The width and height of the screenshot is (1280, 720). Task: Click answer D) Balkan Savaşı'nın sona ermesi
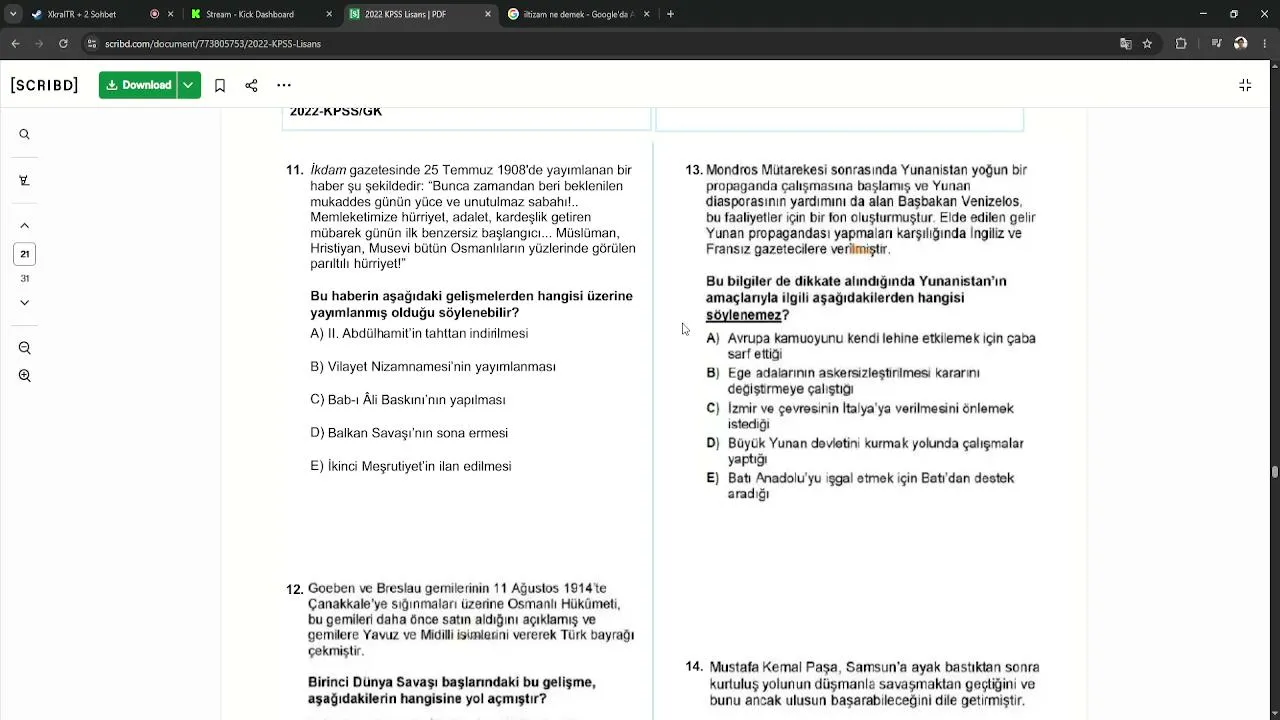[409, 433]
